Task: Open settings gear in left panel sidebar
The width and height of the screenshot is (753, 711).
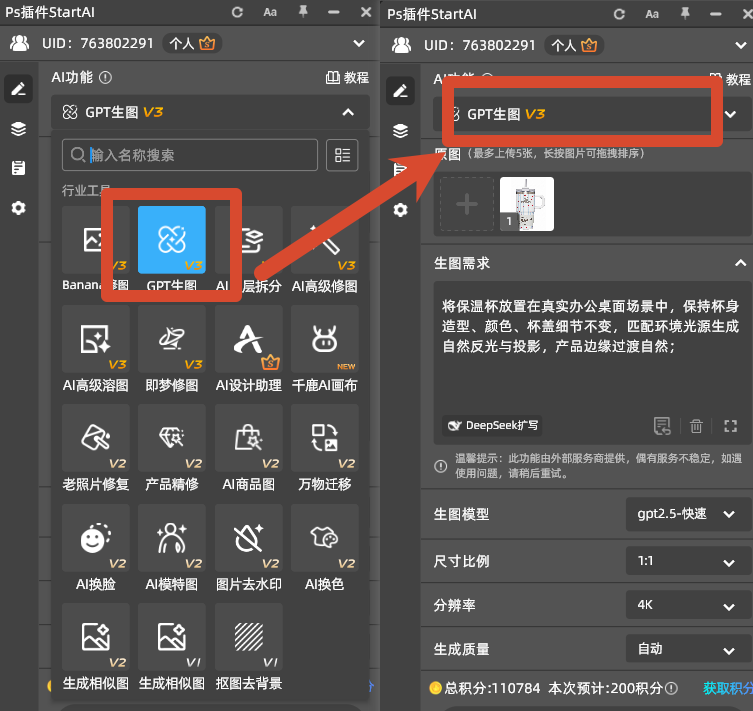Action: pos(18,208)
